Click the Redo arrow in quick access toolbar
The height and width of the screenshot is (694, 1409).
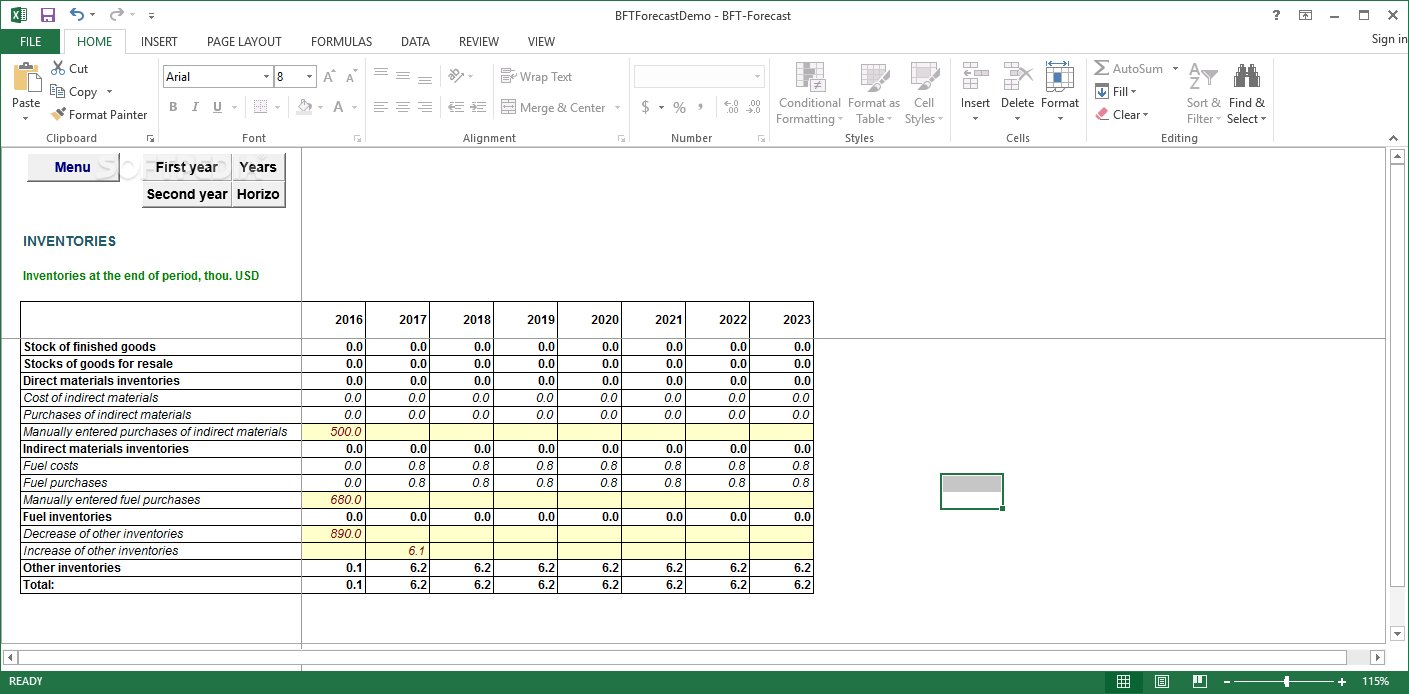(117, 15)
